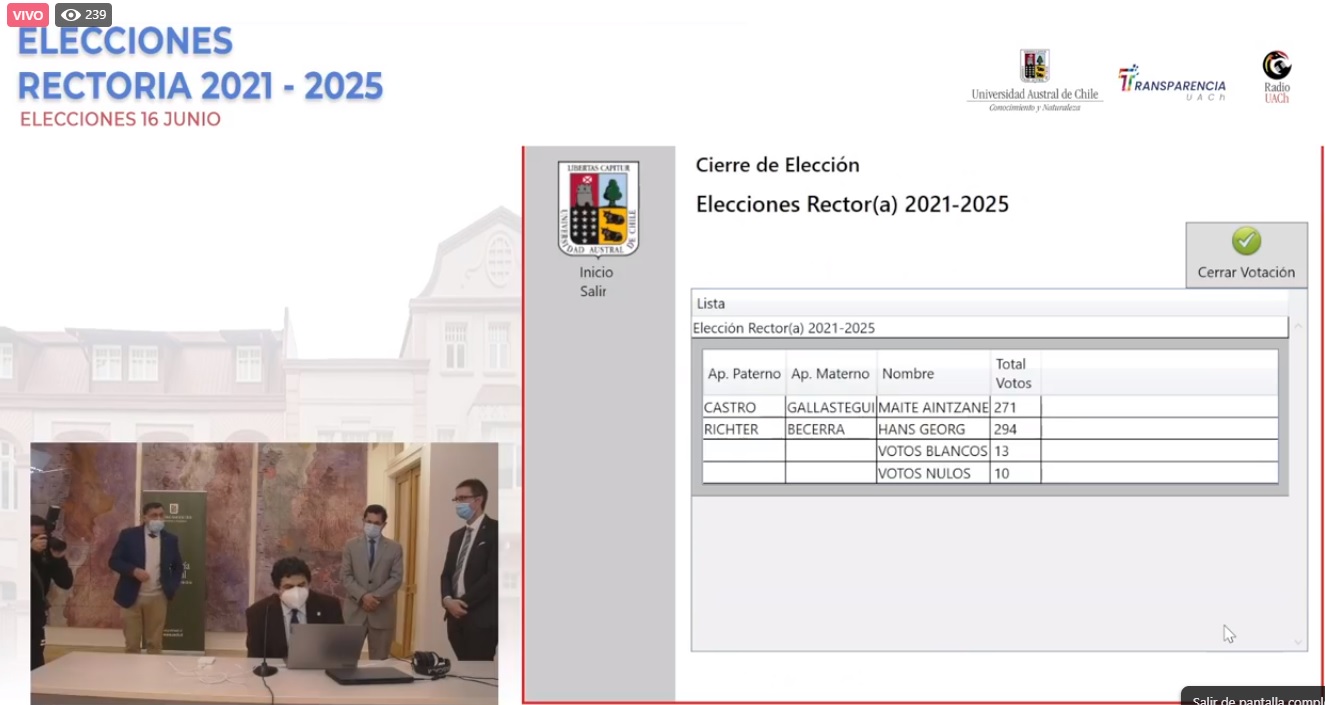The height and width of the screenshot is (705, 1325).
Task: Click the 294 vote total cell
Action: pyautogui.click(x=1015, y=429)
